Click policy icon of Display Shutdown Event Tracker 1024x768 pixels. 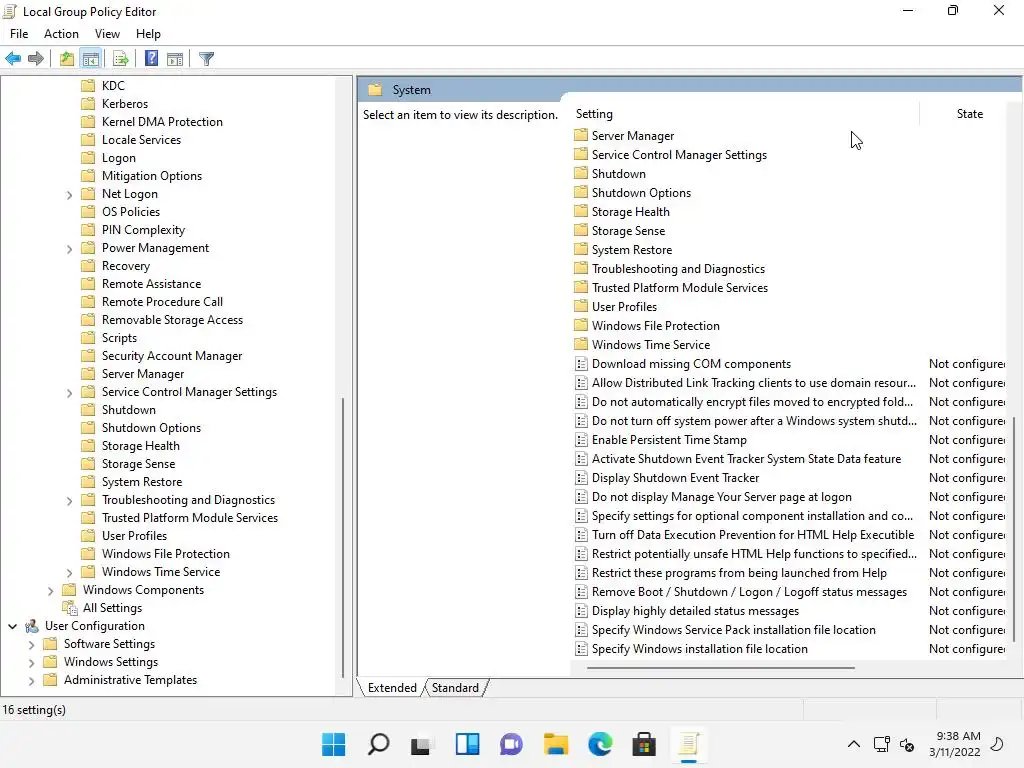pyautogui.click(x=581, y=478)
